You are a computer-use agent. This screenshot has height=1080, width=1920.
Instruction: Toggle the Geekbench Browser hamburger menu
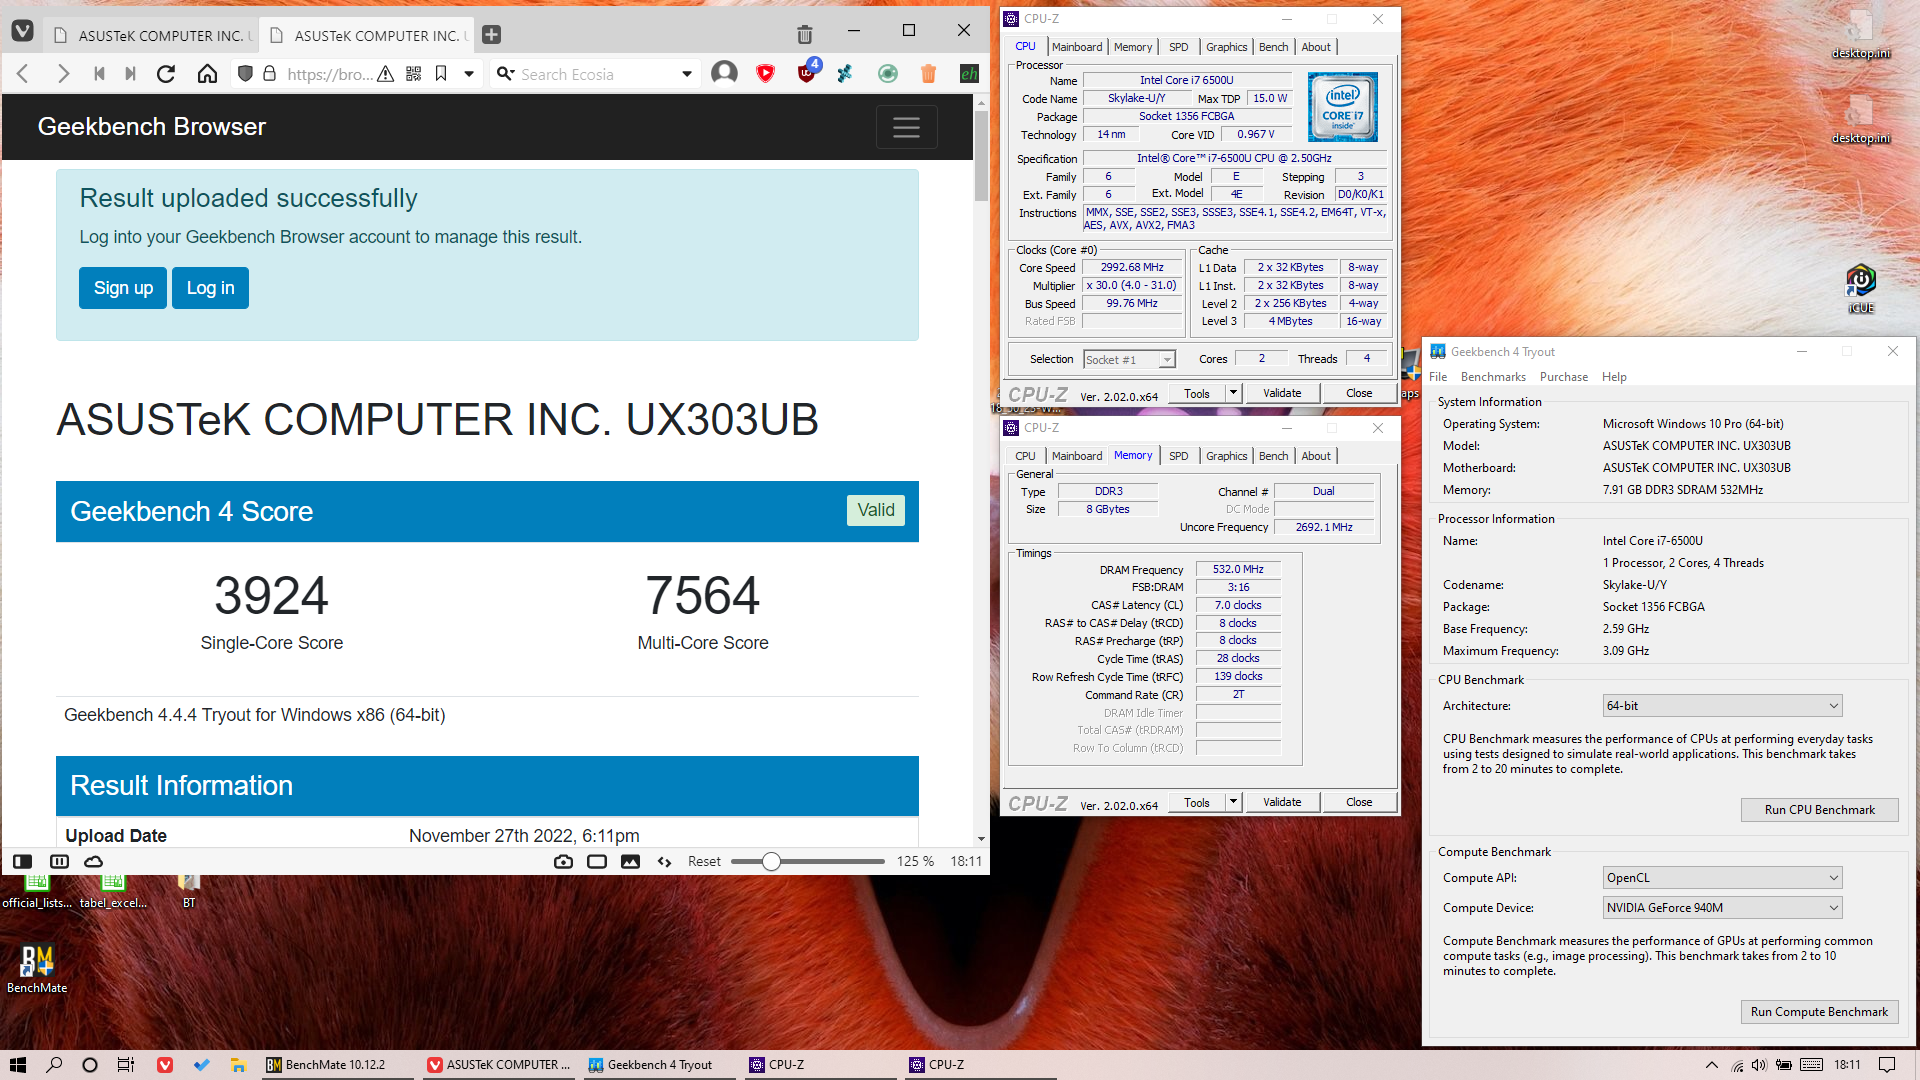[x=906, y=127]
